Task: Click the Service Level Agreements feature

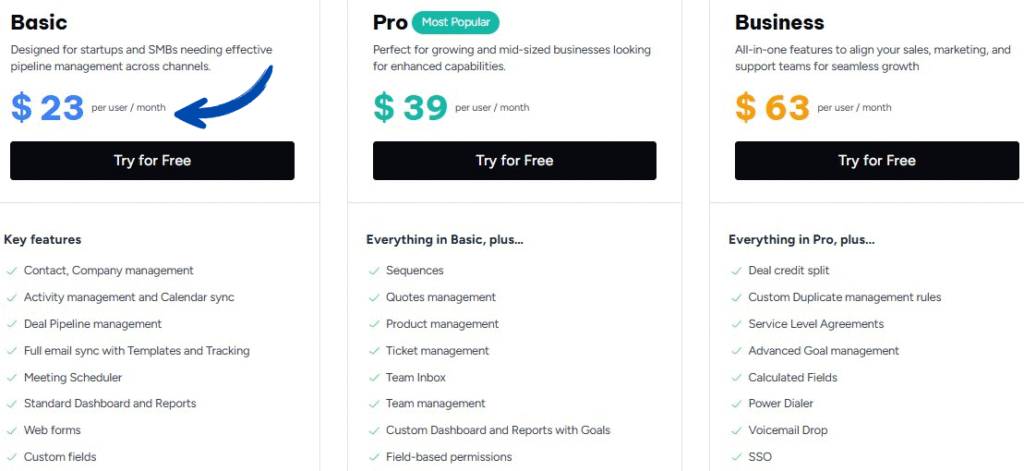Action: 816,324
